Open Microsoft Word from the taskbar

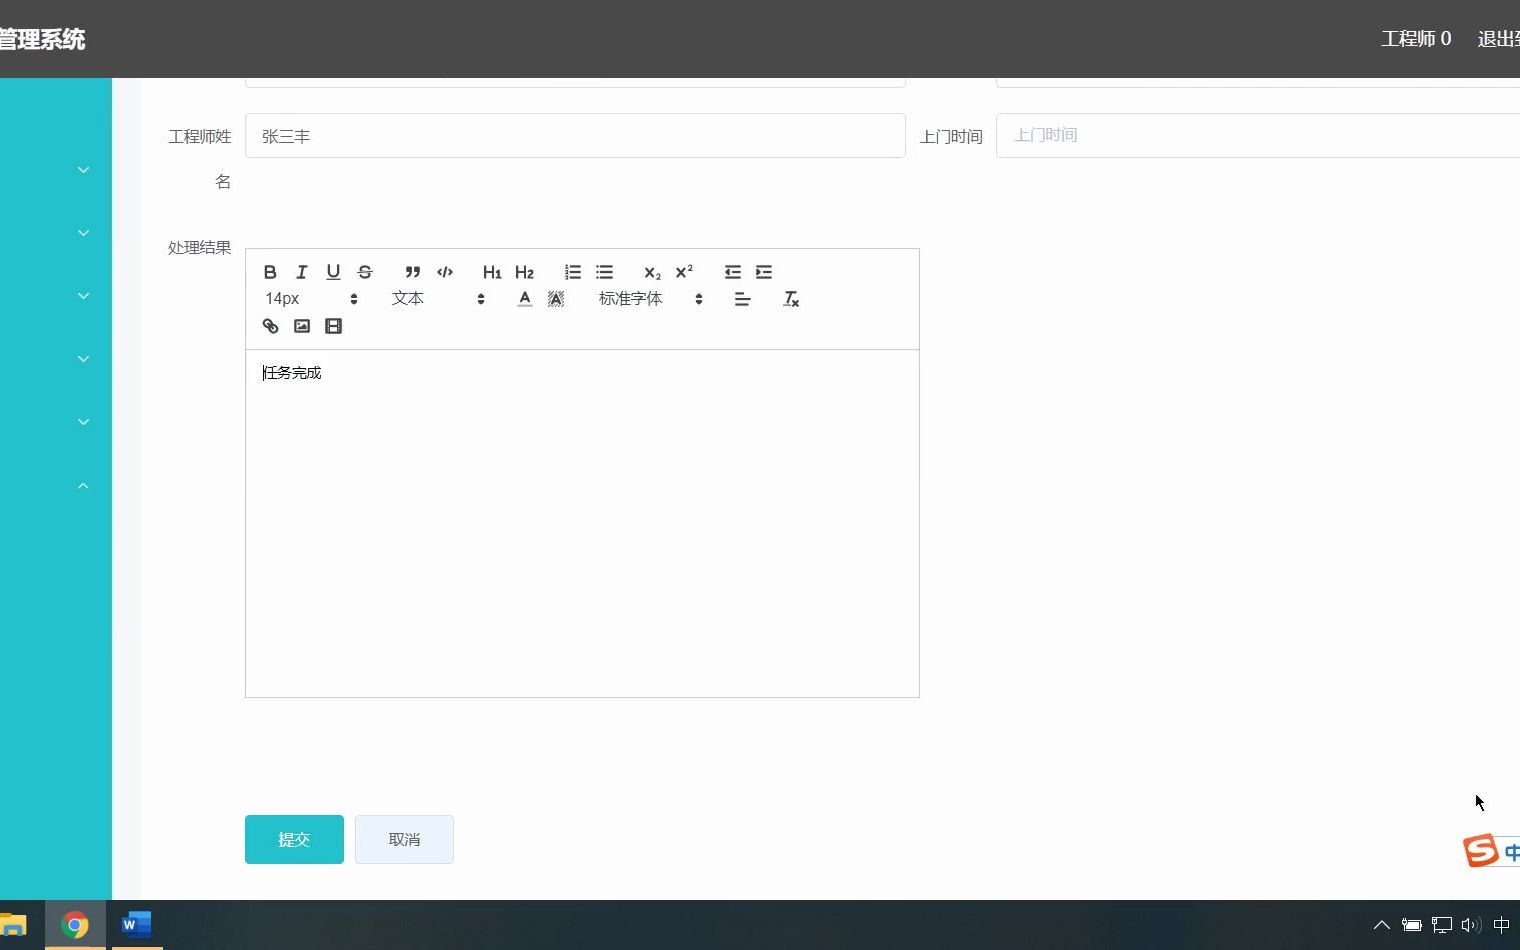(136, 925)
